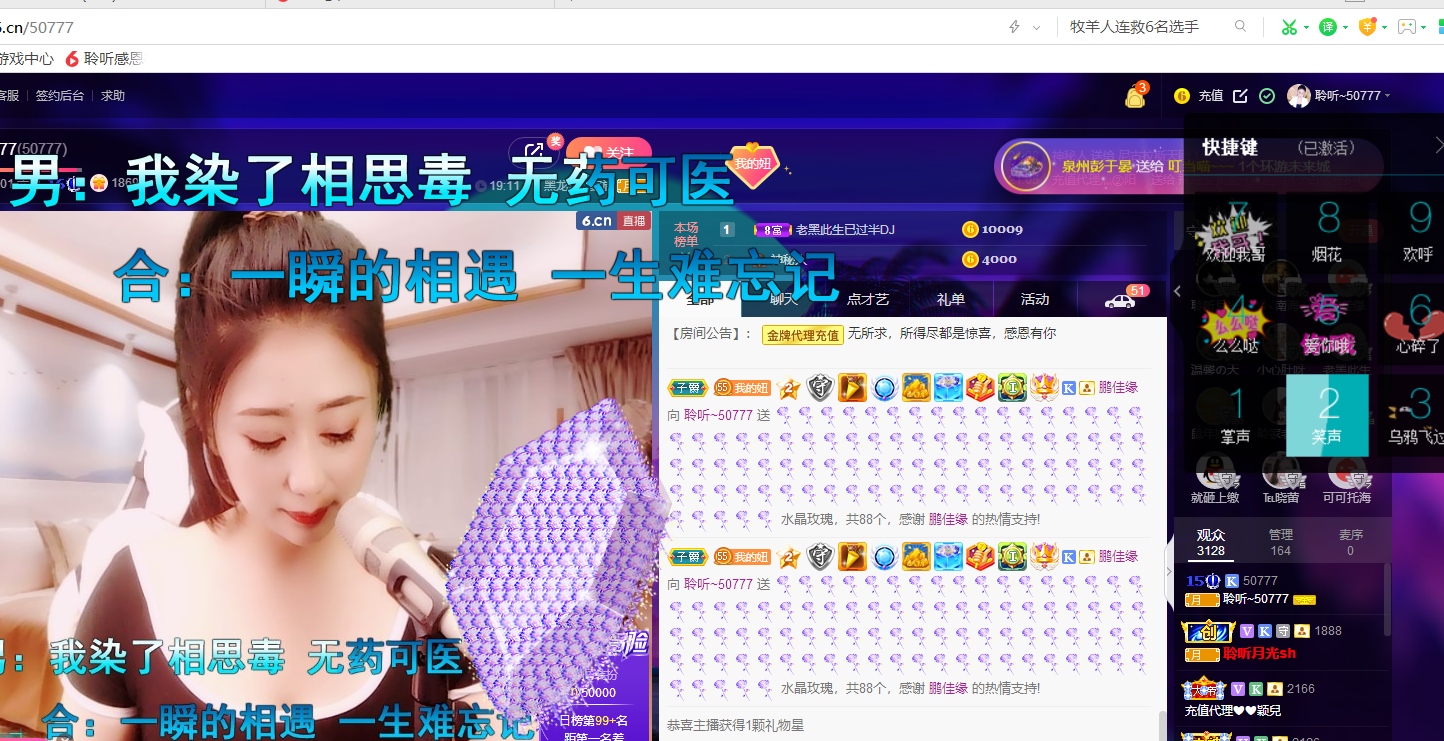Open the 游戏中心 bookmark
Viewport: 1444px width, 741px height.
pos(26,59)
